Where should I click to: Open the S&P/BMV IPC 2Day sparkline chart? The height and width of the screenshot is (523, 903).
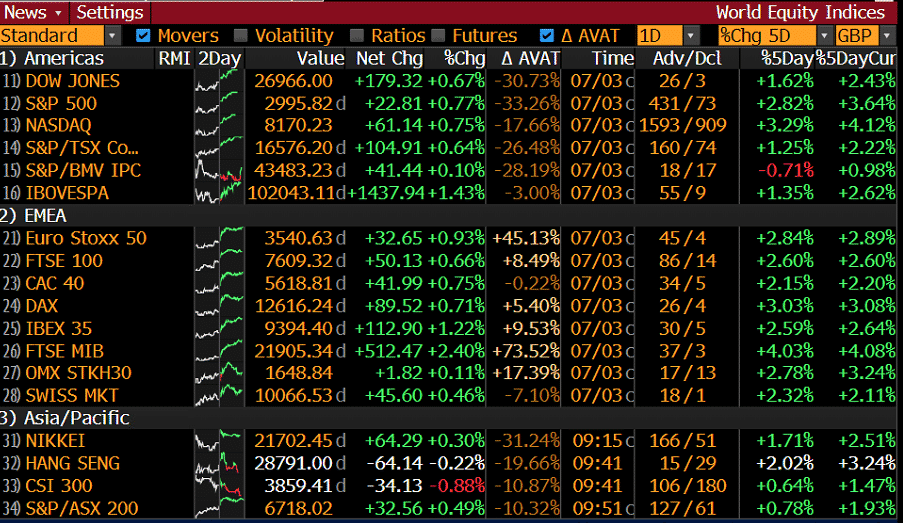[x=219, y=170]
